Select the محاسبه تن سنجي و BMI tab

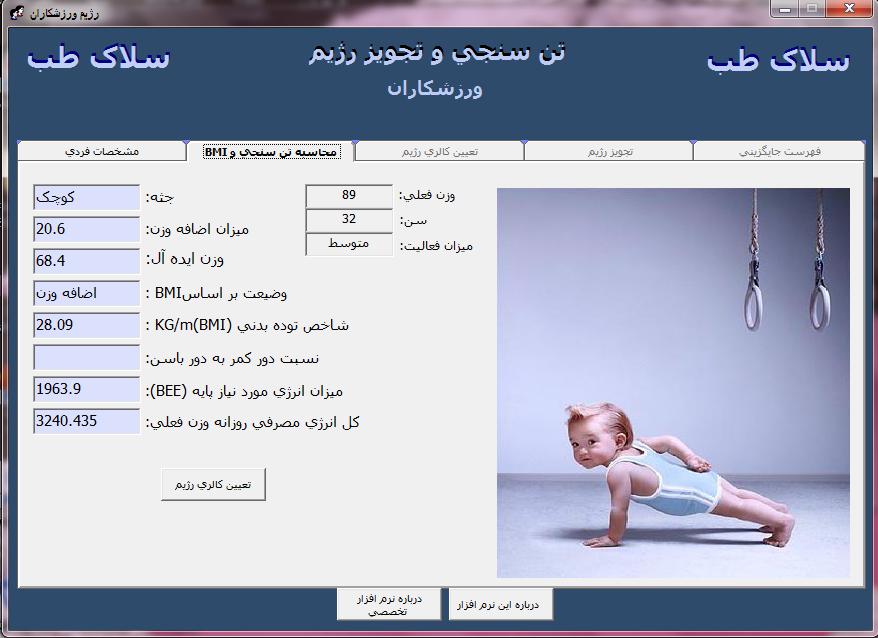[271, 152]
